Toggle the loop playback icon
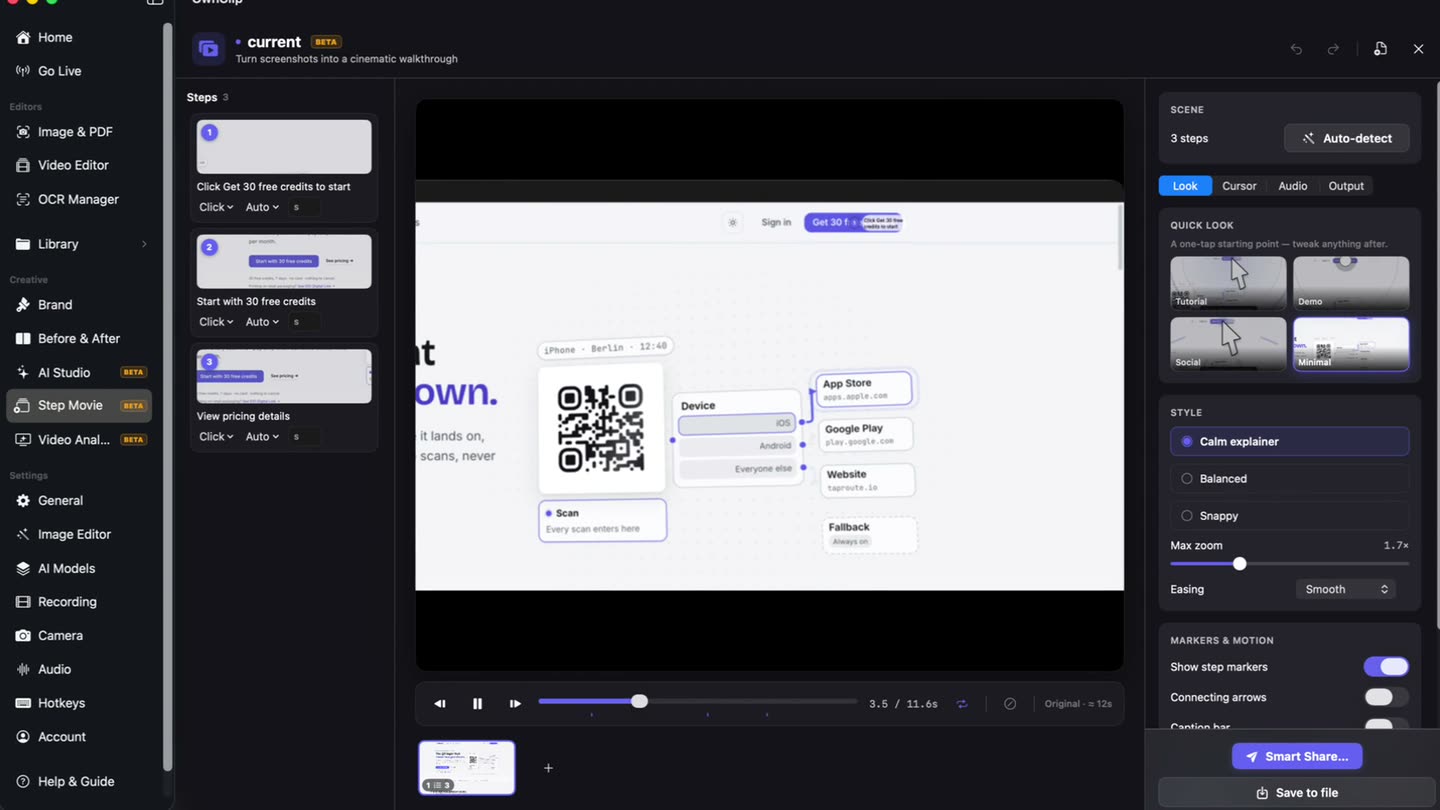The width and height of the screenshot is (1440, 810). click(962, 704)
